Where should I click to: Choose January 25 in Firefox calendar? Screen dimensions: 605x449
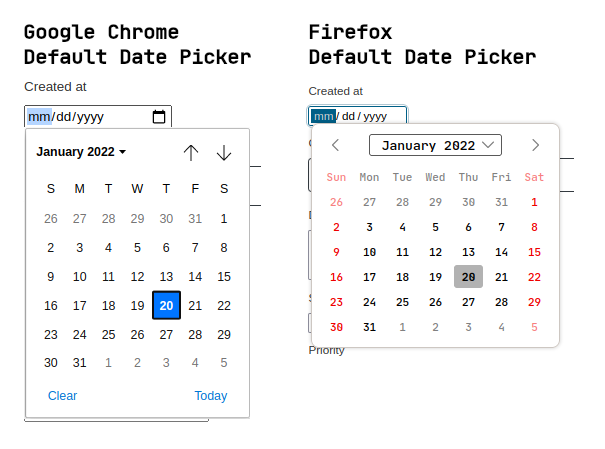(x=402, y=302)
